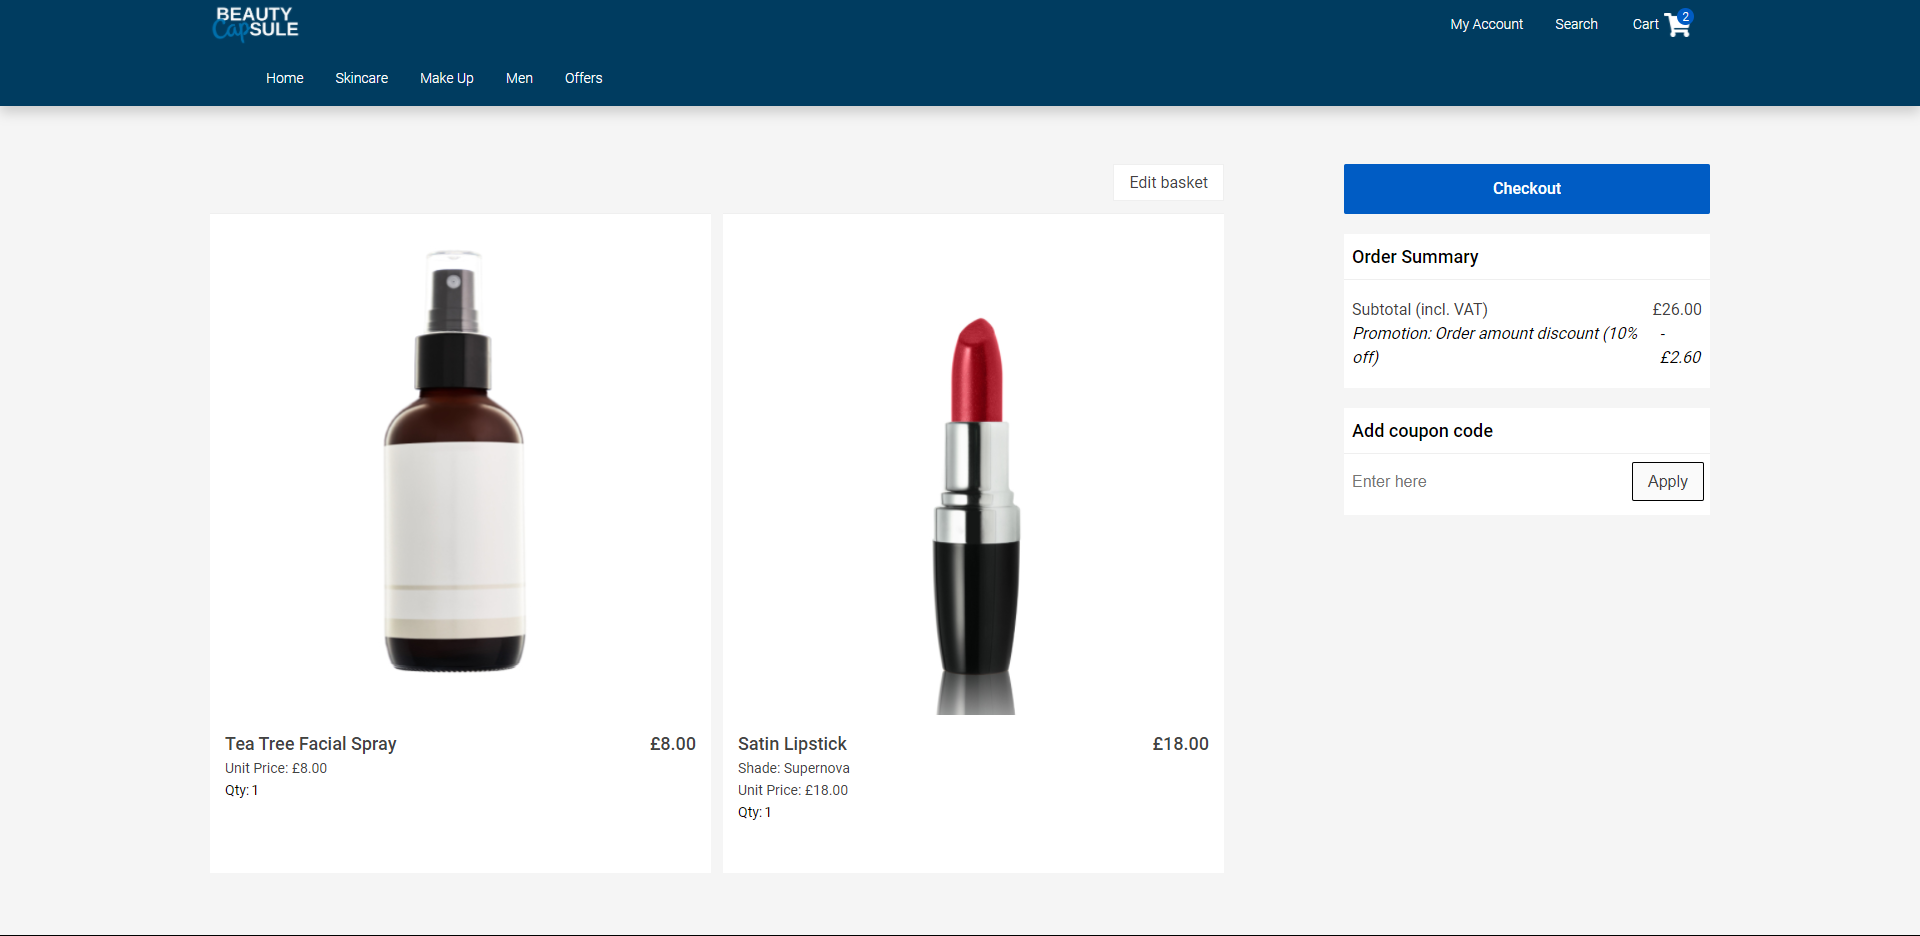Screen dimensions: 1920x936
Task: Go to the Home menu item
Action: tap(284, 78)
